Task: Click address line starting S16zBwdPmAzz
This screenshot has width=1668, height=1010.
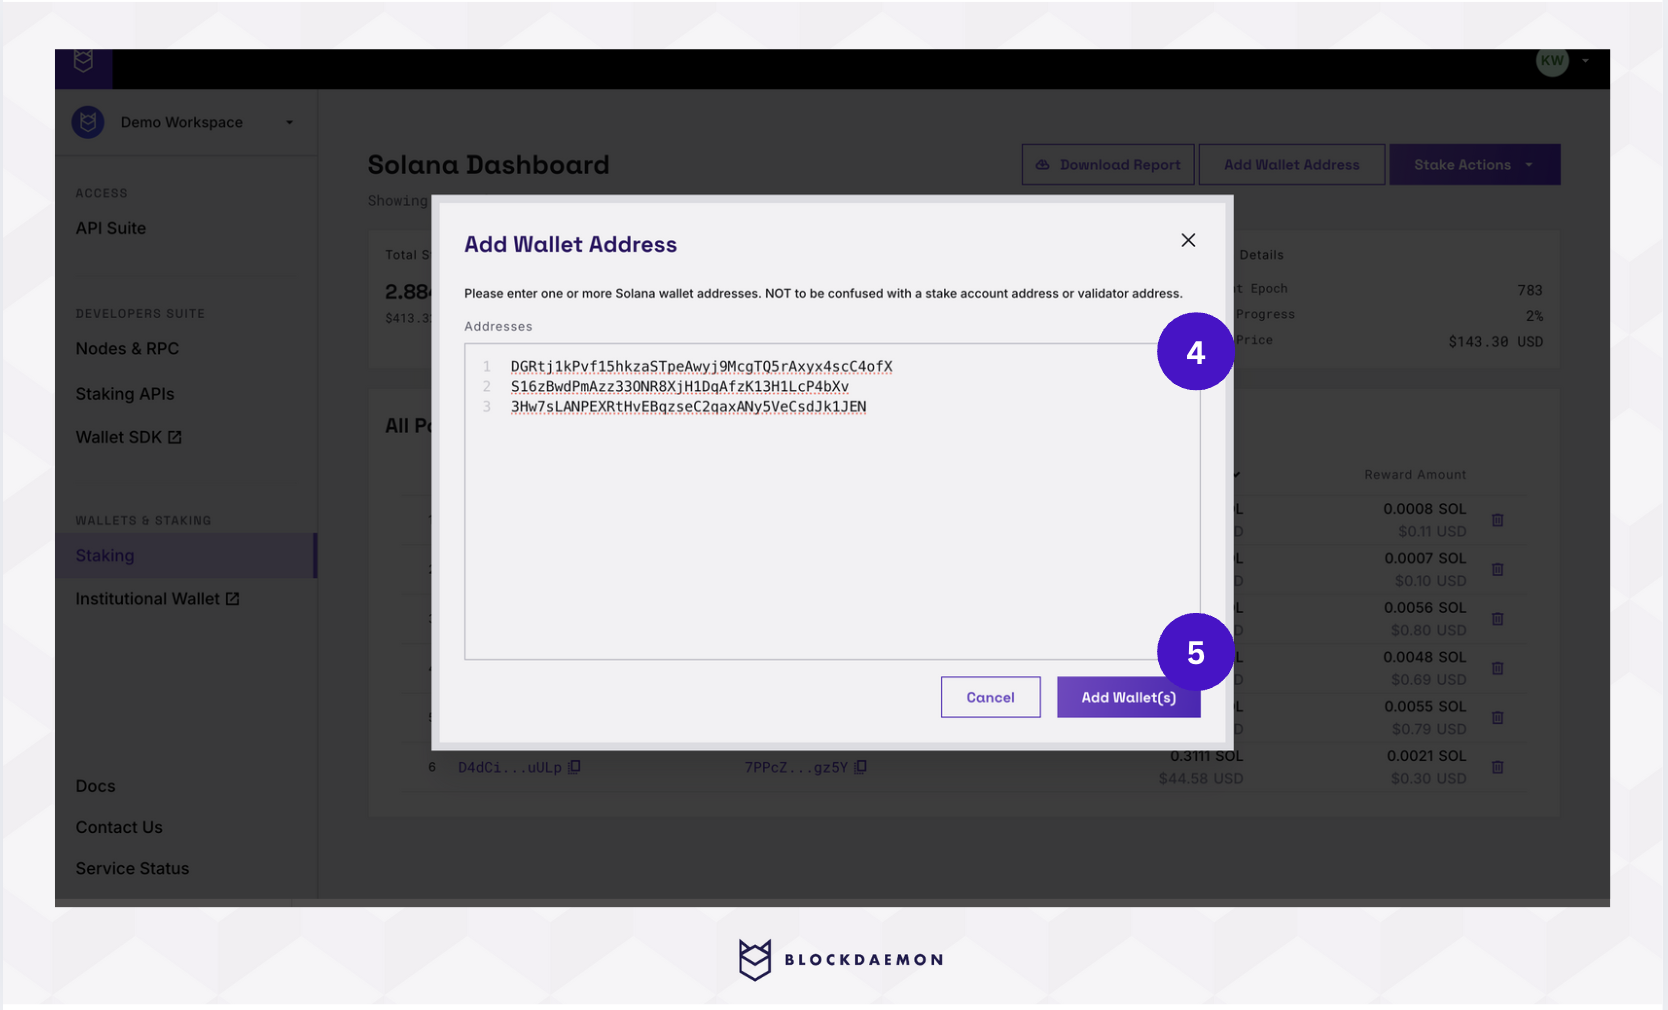Action: tap(679, 386)
